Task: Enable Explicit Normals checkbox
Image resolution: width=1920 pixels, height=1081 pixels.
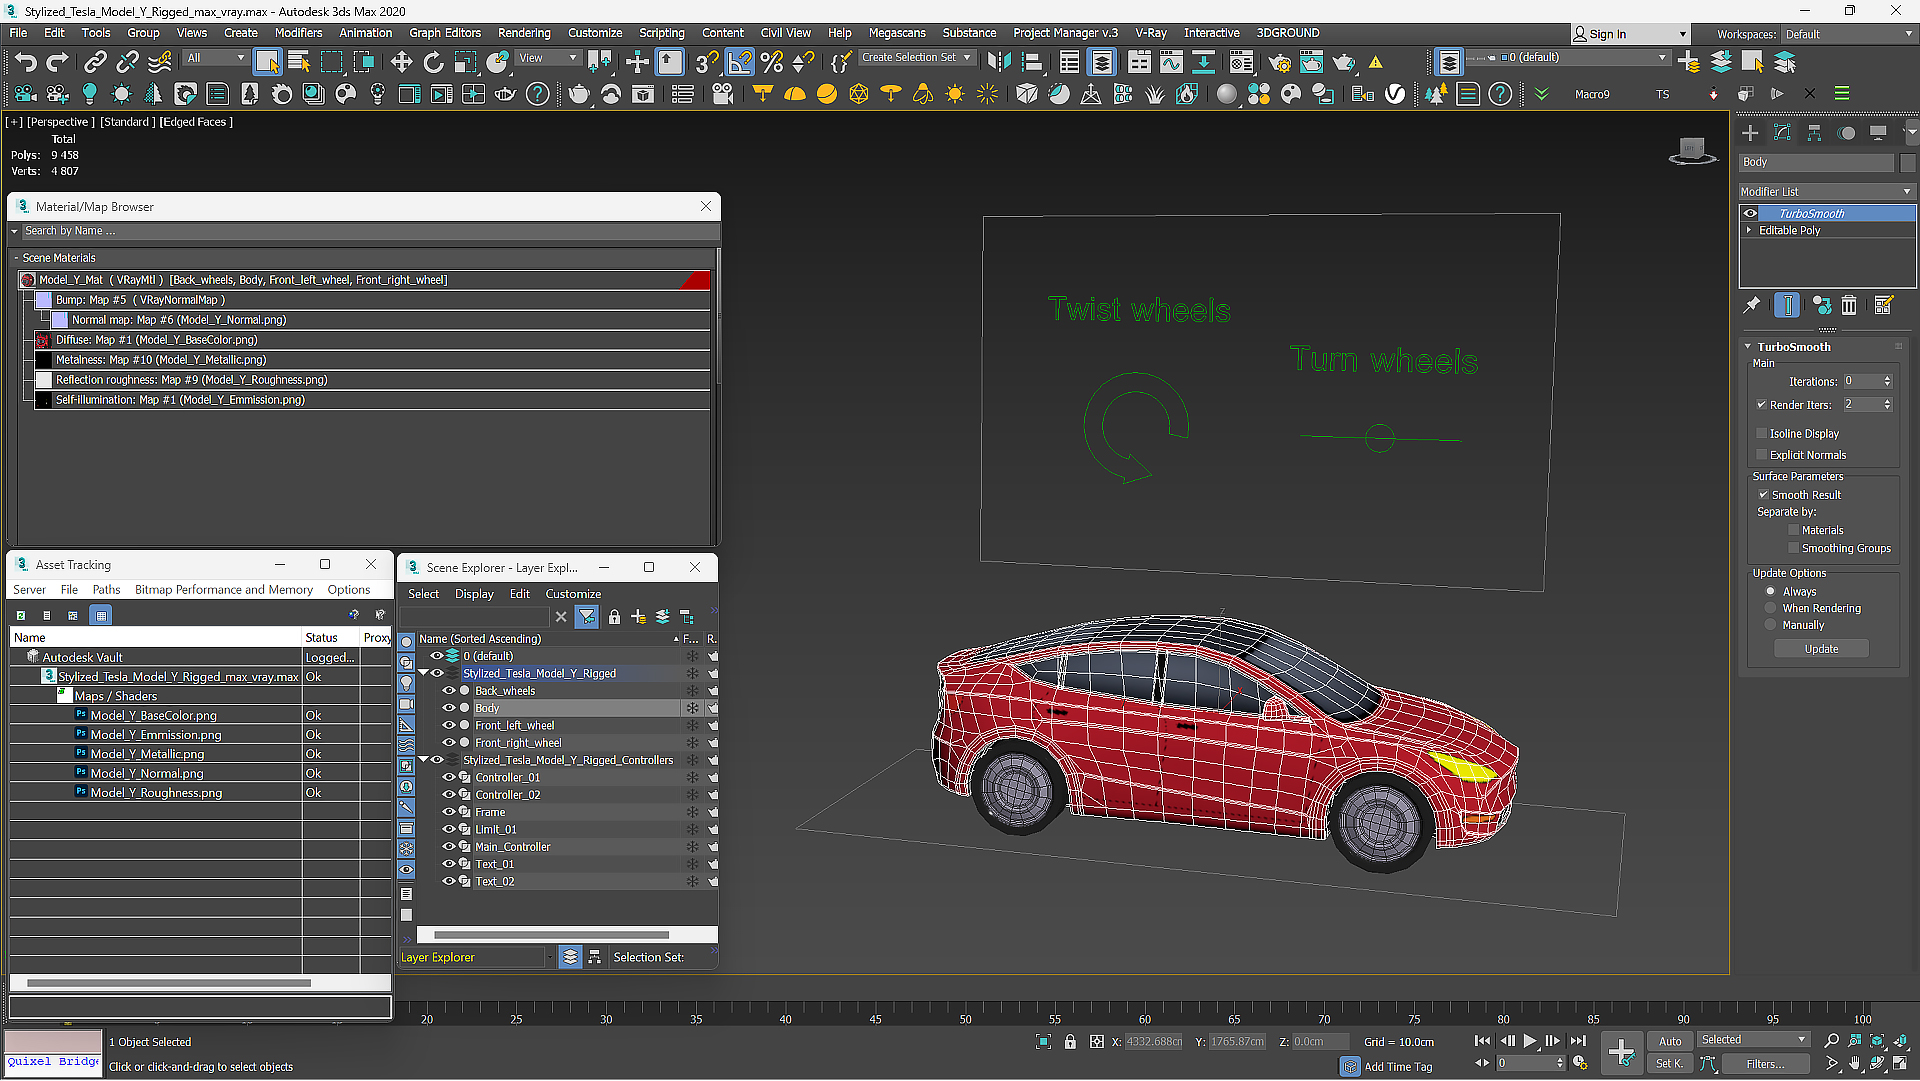Action: [x=1762, y=455]
